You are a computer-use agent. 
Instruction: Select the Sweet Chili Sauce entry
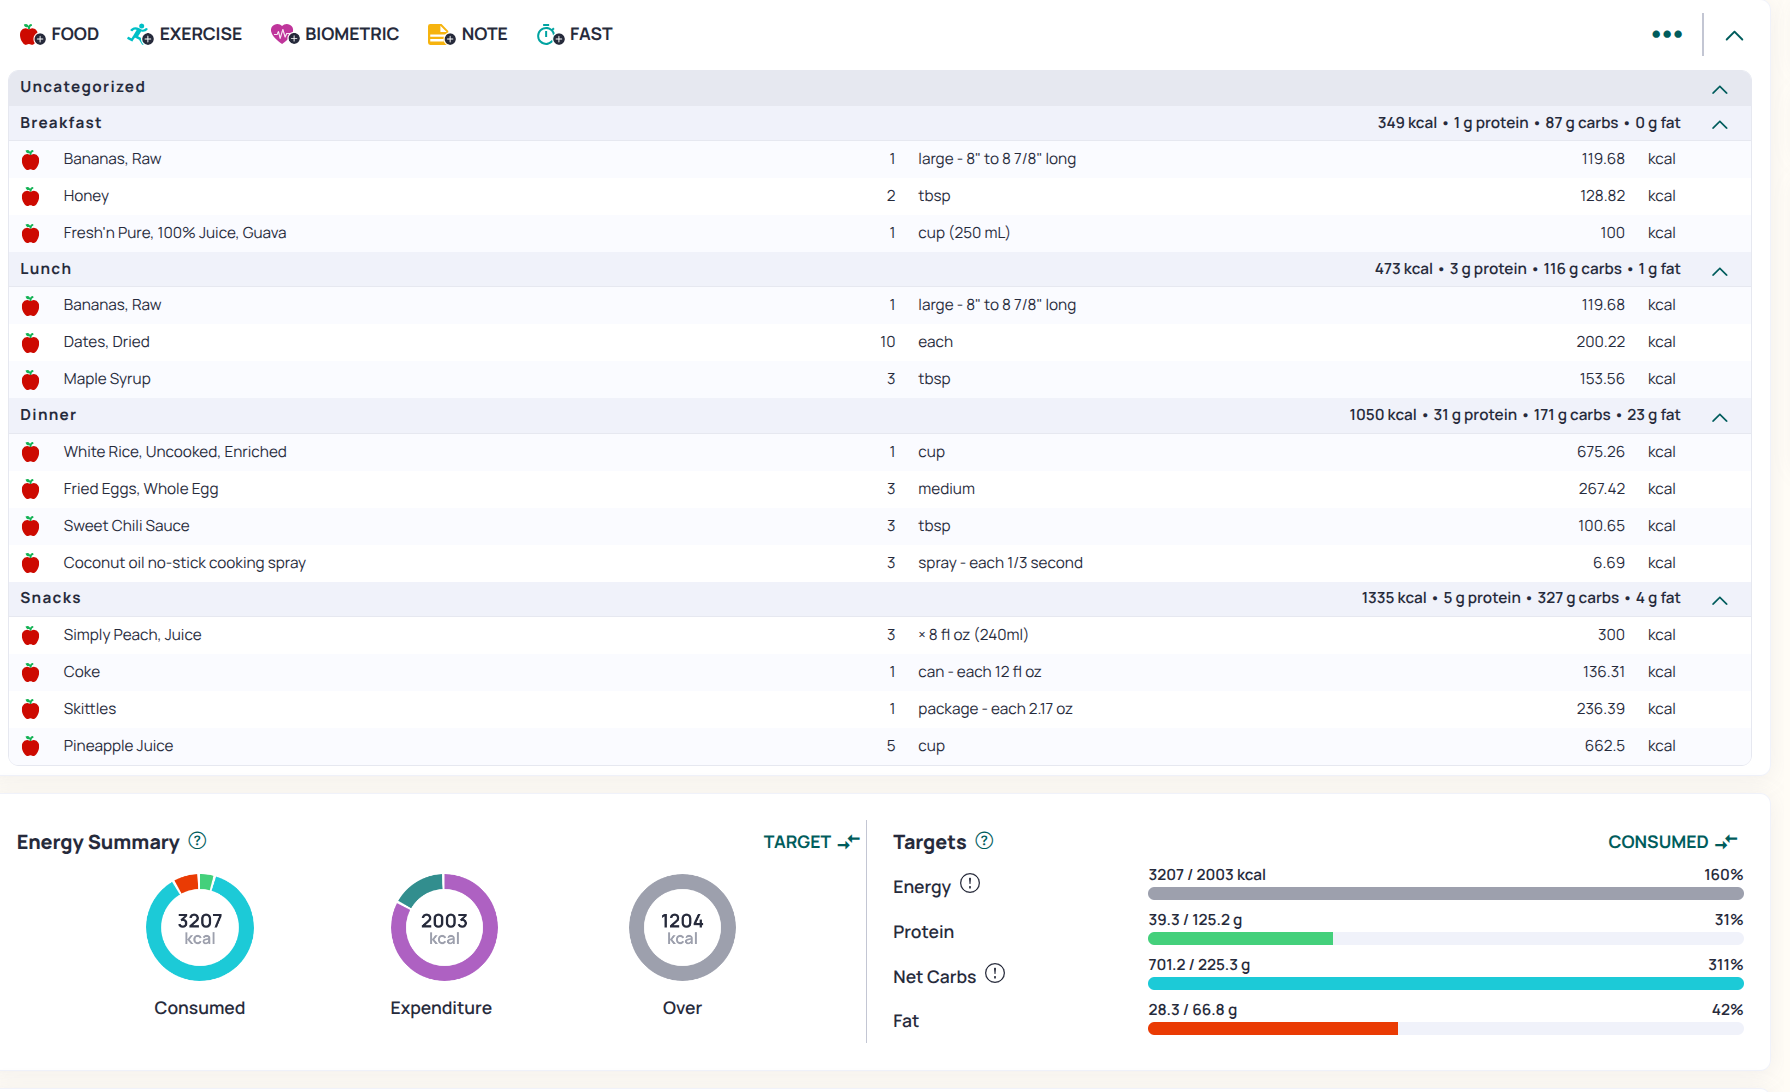(126, 526)
